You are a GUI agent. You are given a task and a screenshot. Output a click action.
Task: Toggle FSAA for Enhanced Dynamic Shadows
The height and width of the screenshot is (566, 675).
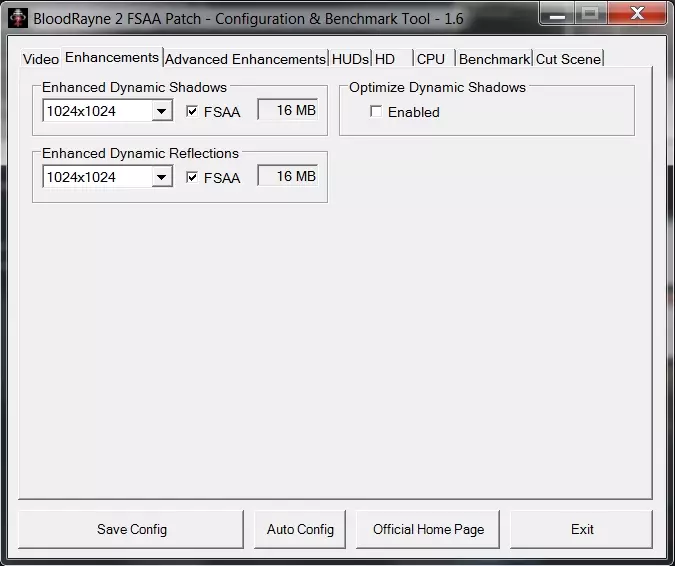coord(192,111)
